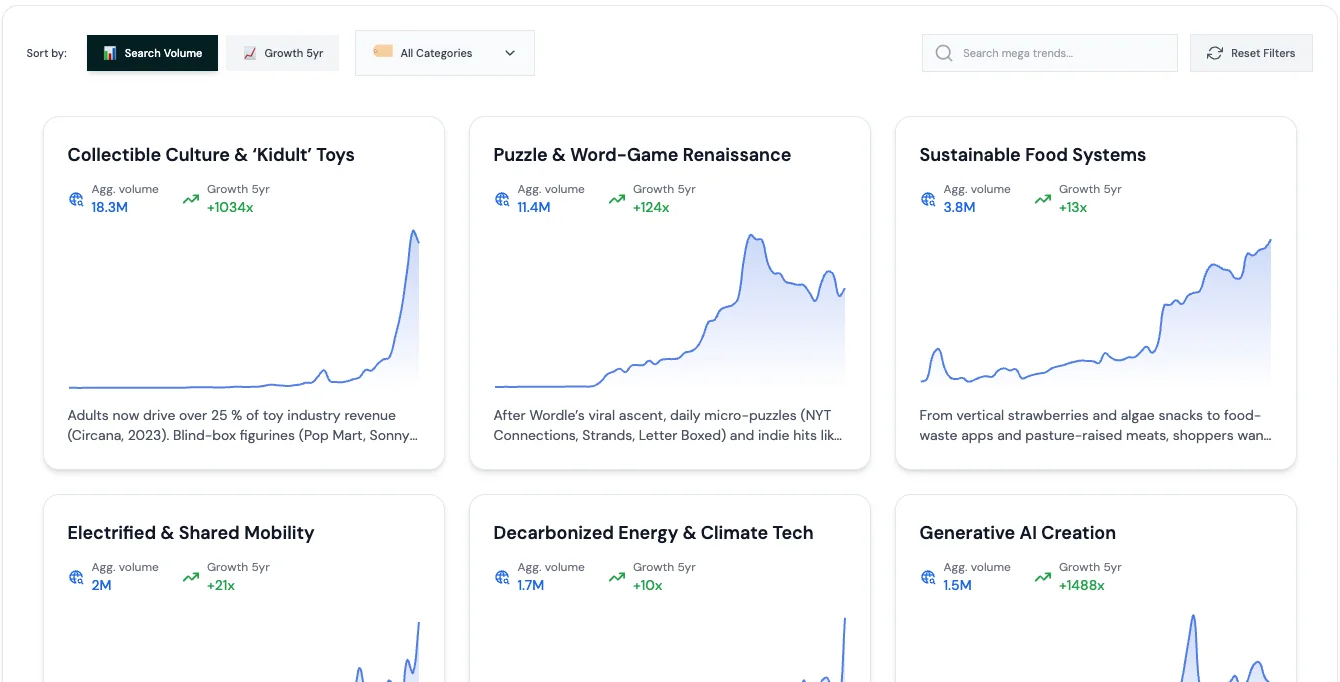Switch sorting to Growth 5yr
The width and height of the screenshot is (1340, 682).
point(282,53)
